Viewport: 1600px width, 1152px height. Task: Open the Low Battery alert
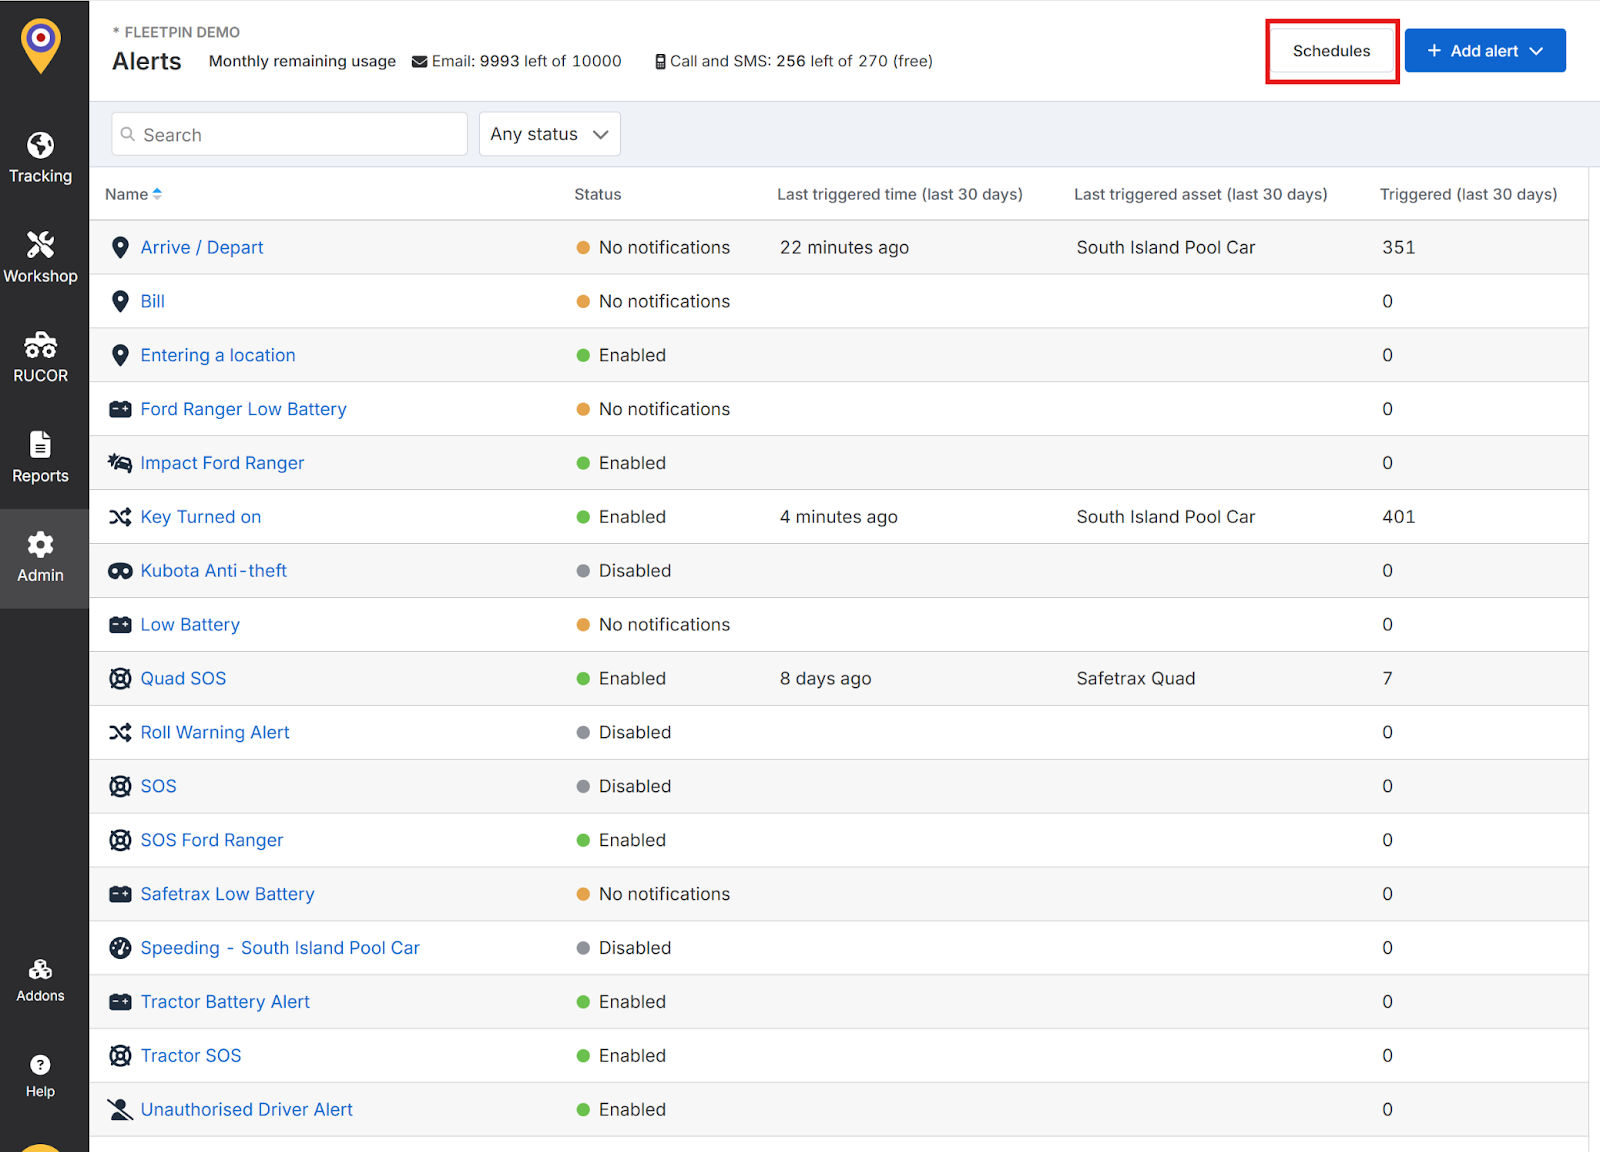190,625
